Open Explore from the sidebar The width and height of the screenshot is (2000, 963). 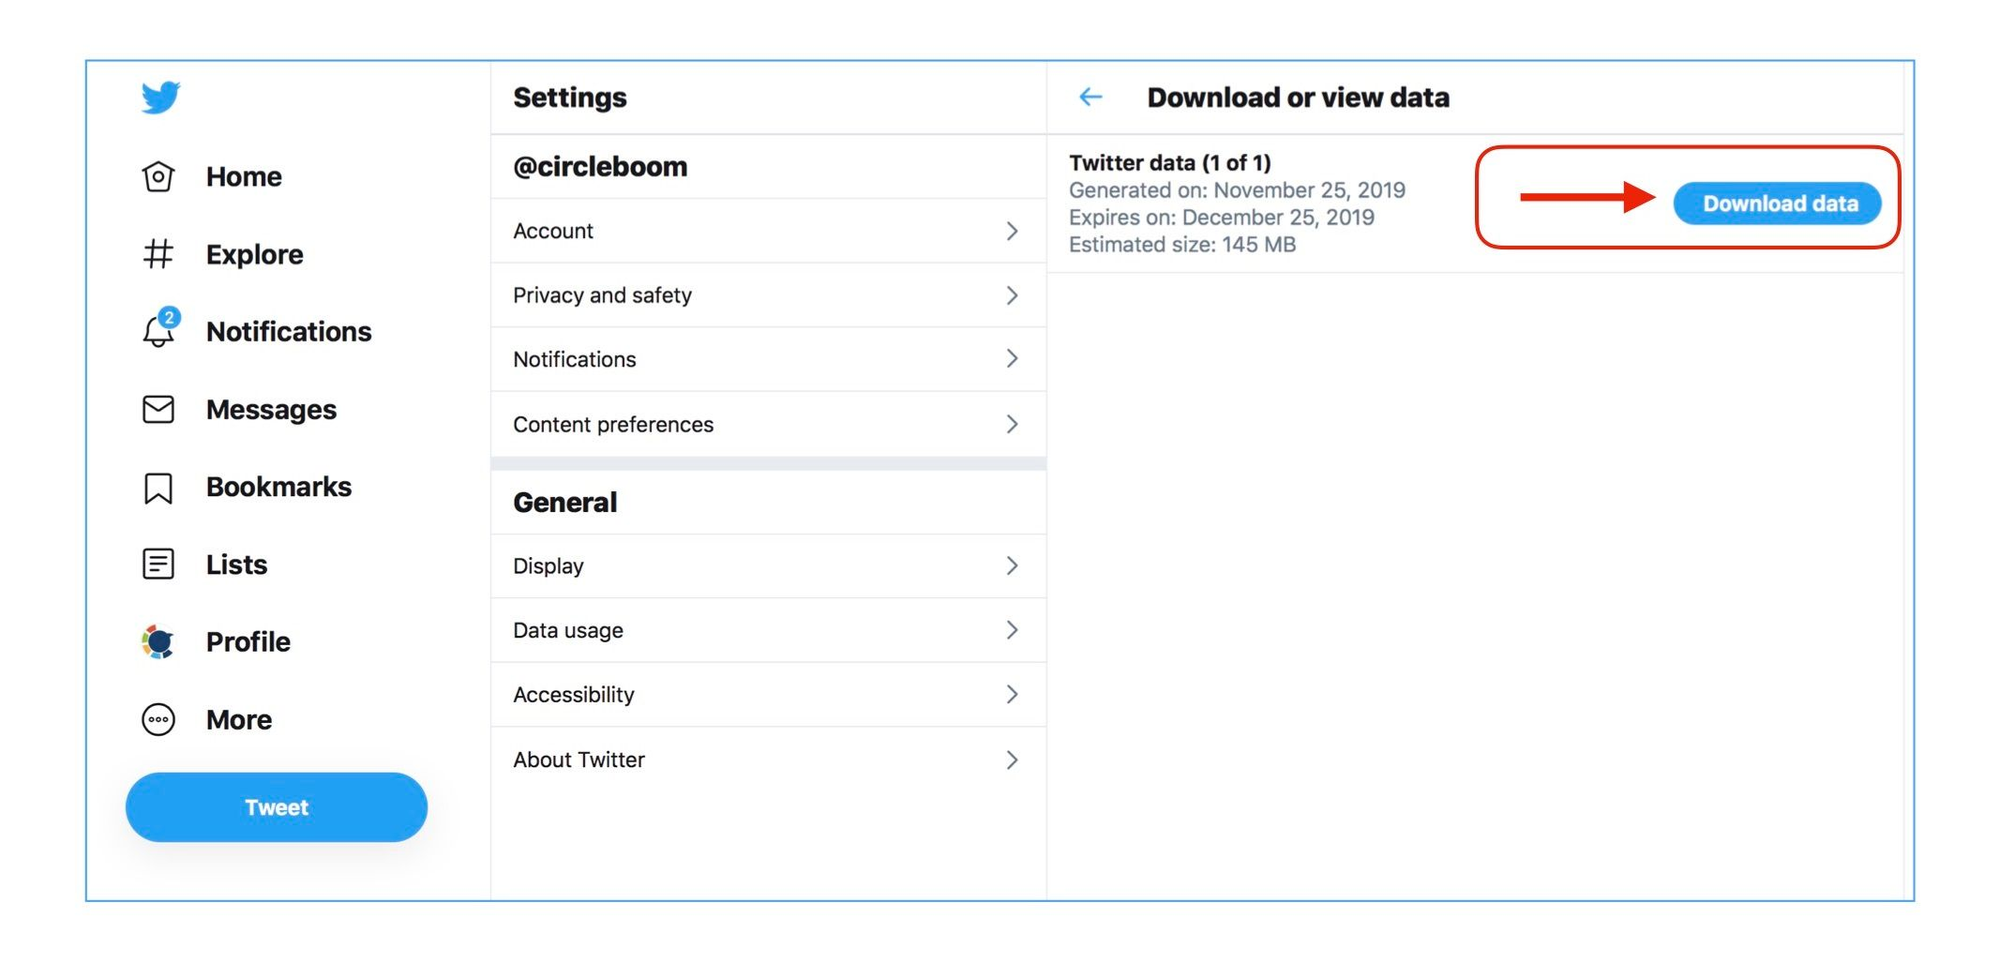point(157,254)
